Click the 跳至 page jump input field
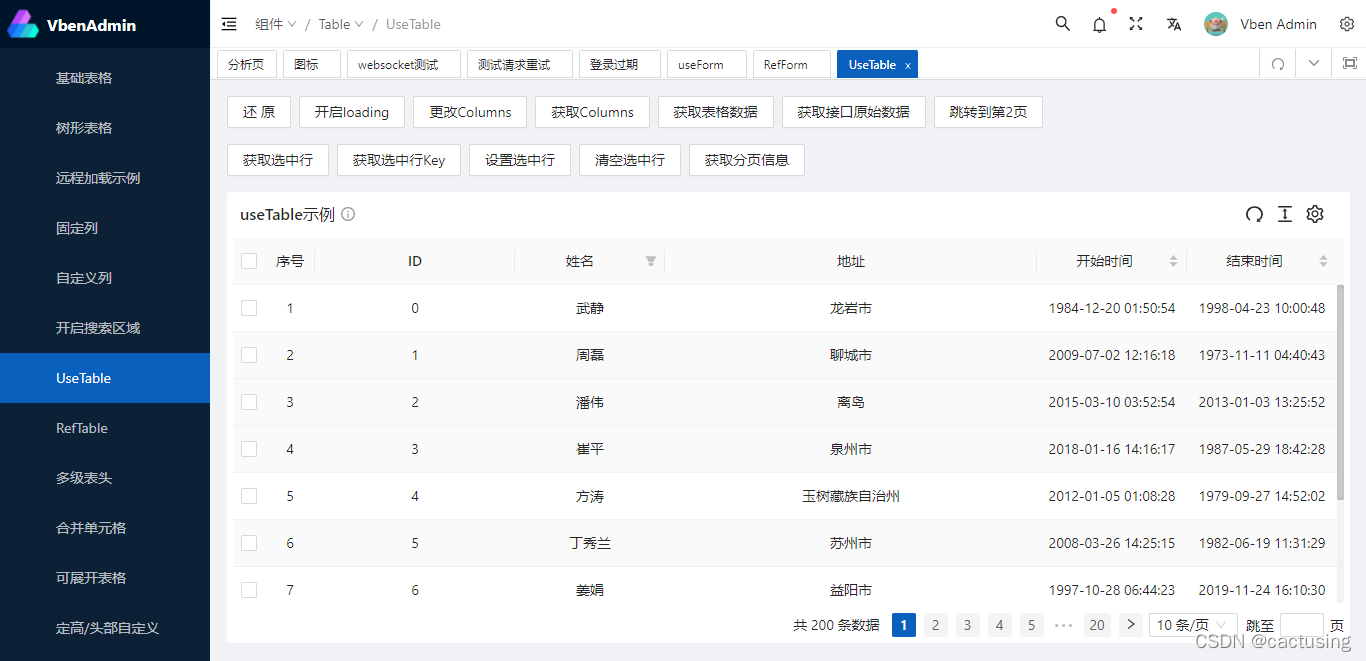Screen dimensions: 1366x661 pyautogui.click(x=1301, y=624)
